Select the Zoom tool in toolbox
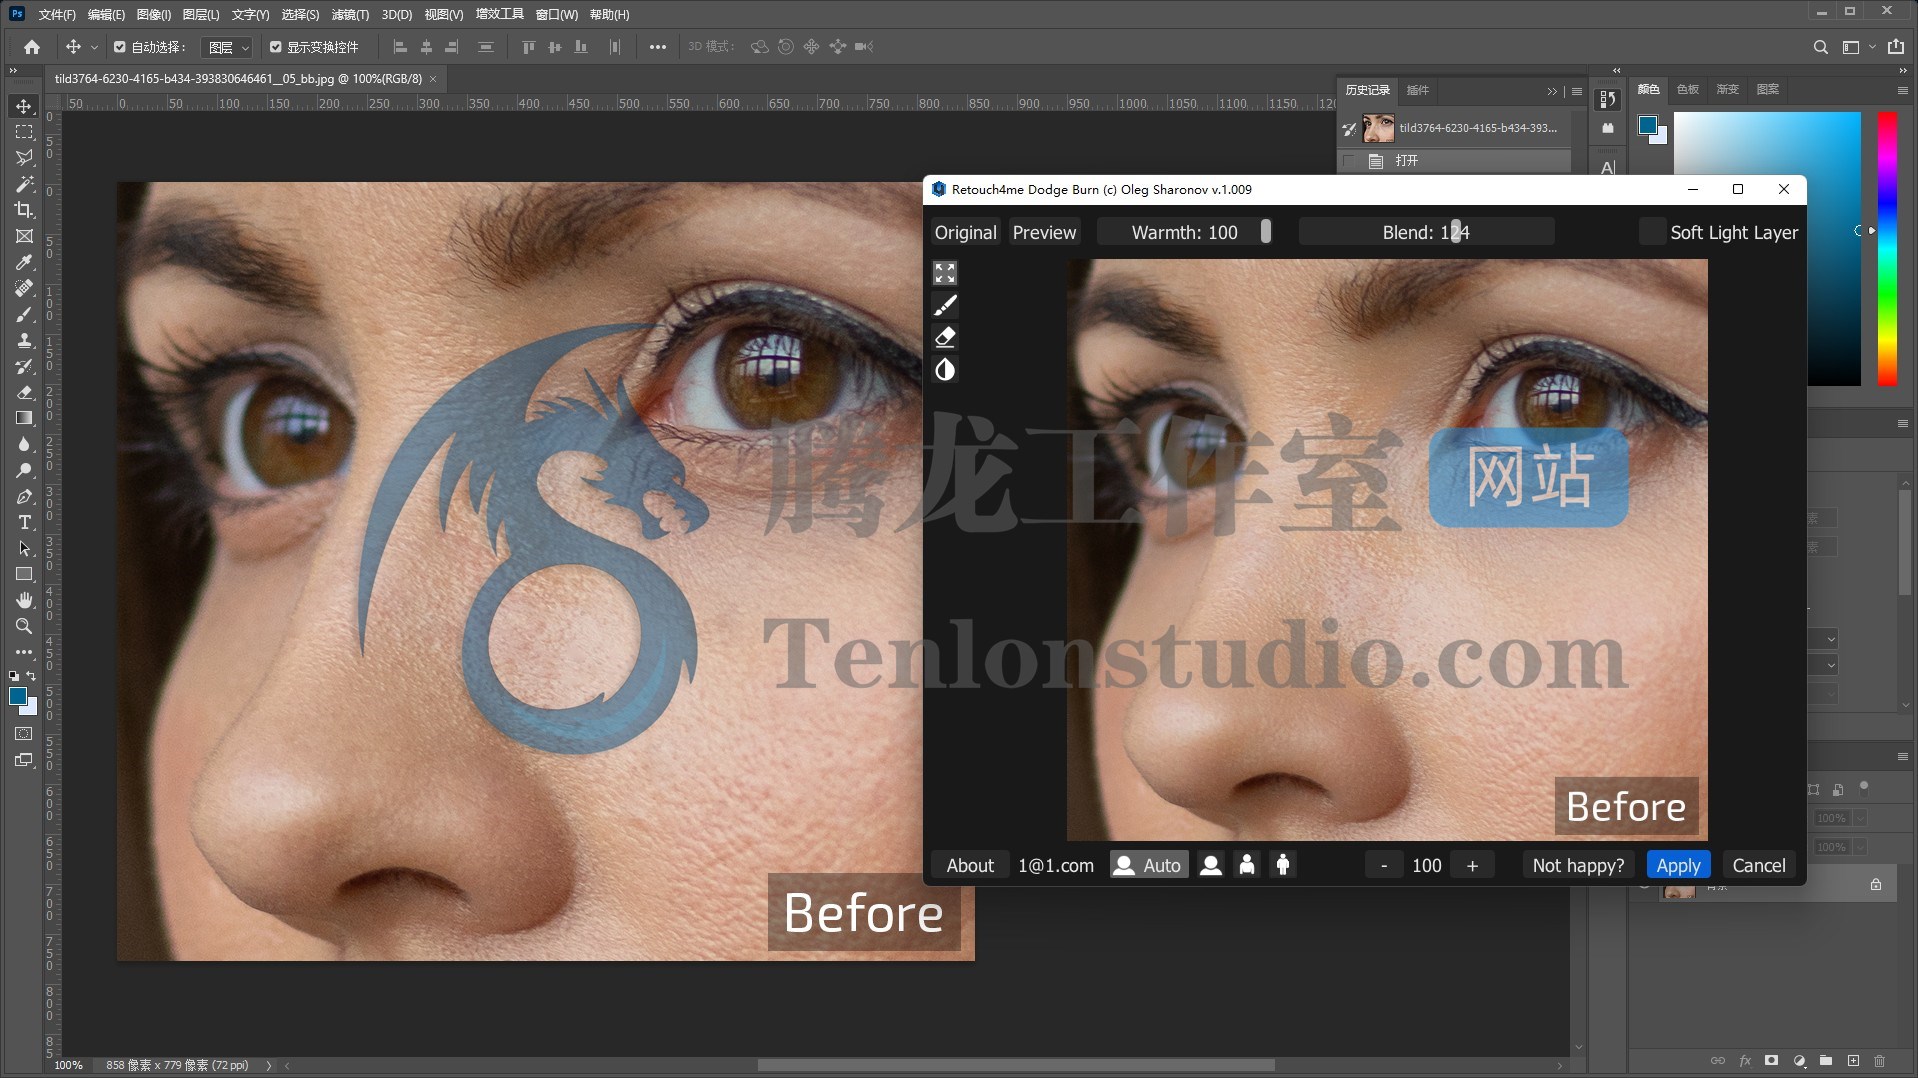Image resolution: width=1918 pixels, height=1078 pixels. [x=24, y=626]
